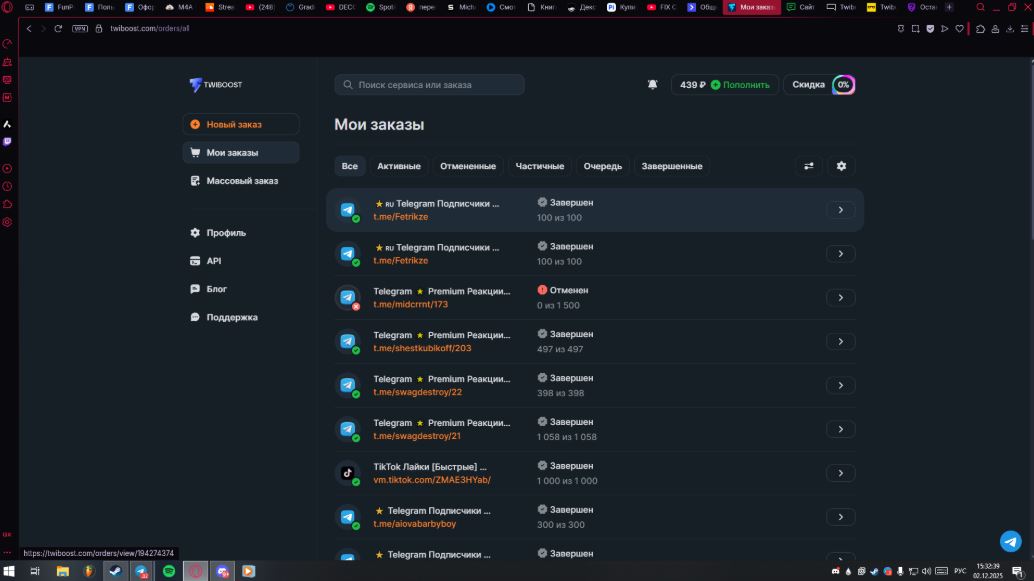Open Steam from the Windows taskbar
1034x581 pixels.
tap(117, 571)
